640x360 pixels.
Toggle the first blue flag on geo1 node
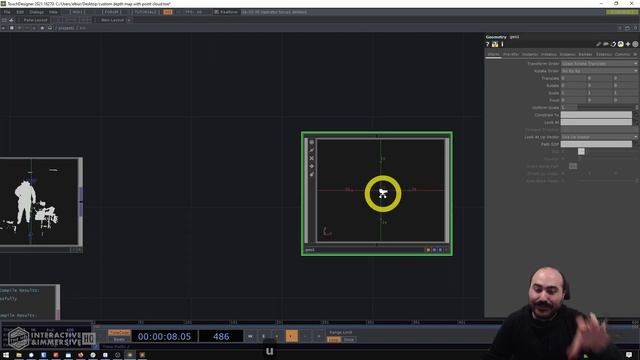coord(434,250)
